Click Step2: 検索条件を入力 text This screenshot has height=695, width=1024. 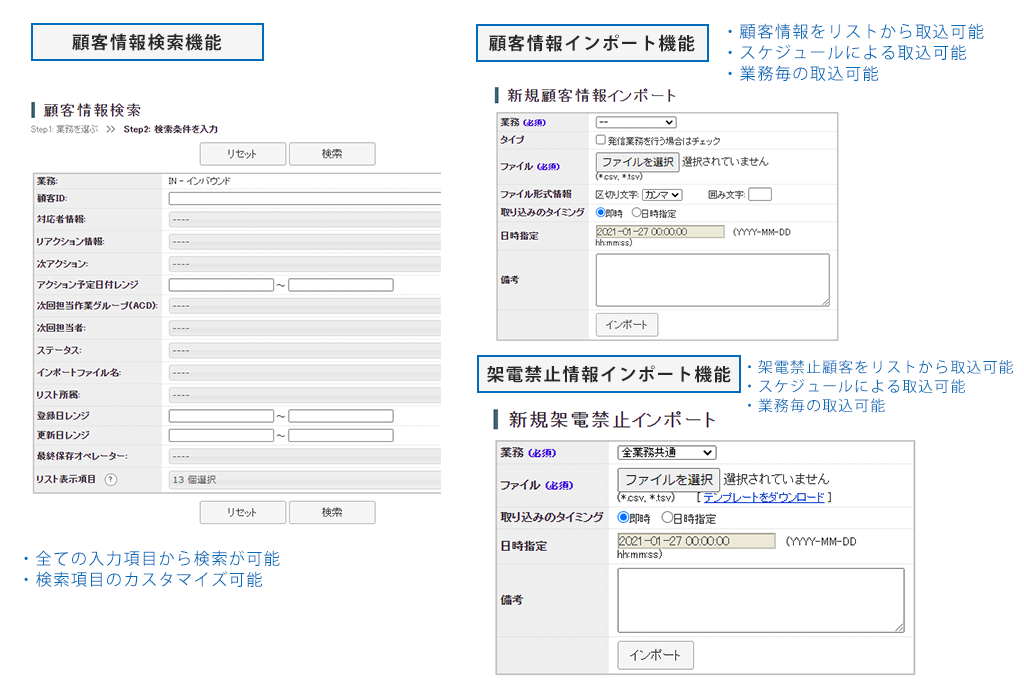click(170, 129)
